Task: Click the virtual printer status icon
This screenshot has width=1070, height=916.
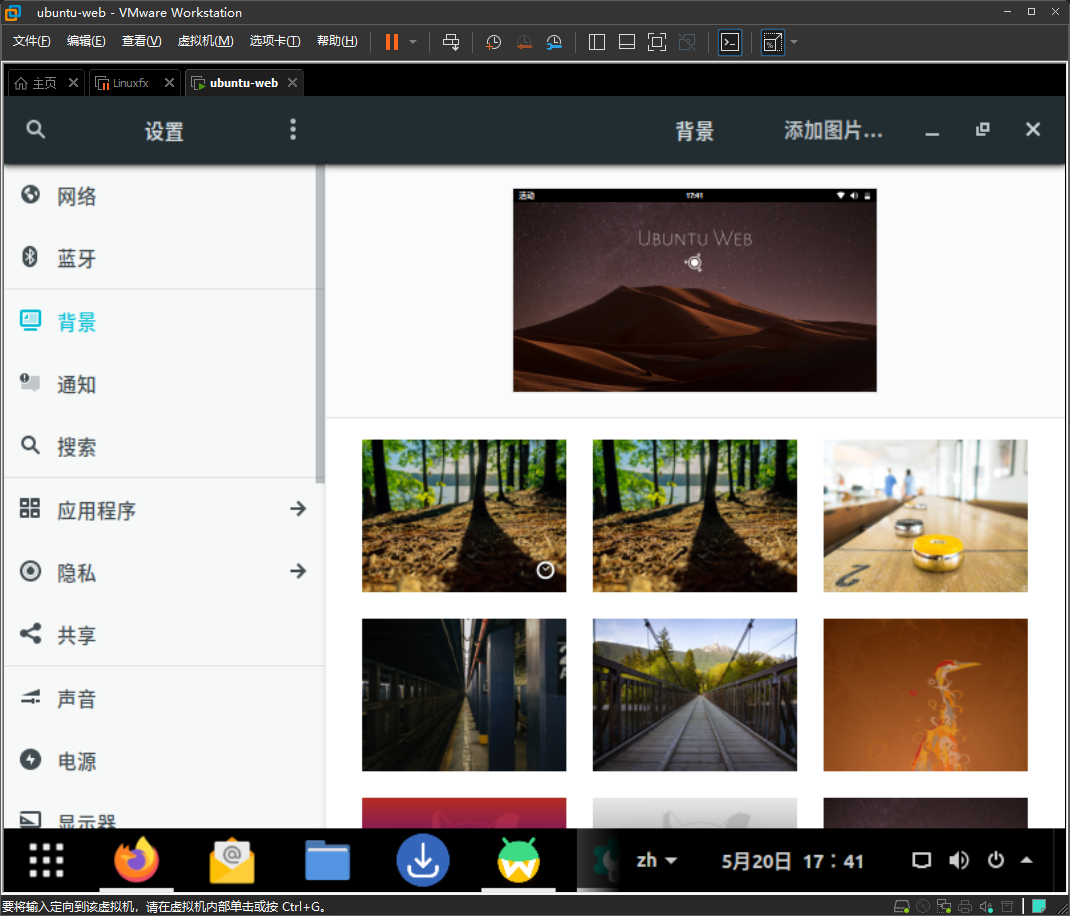Action: tap(965, 905)
